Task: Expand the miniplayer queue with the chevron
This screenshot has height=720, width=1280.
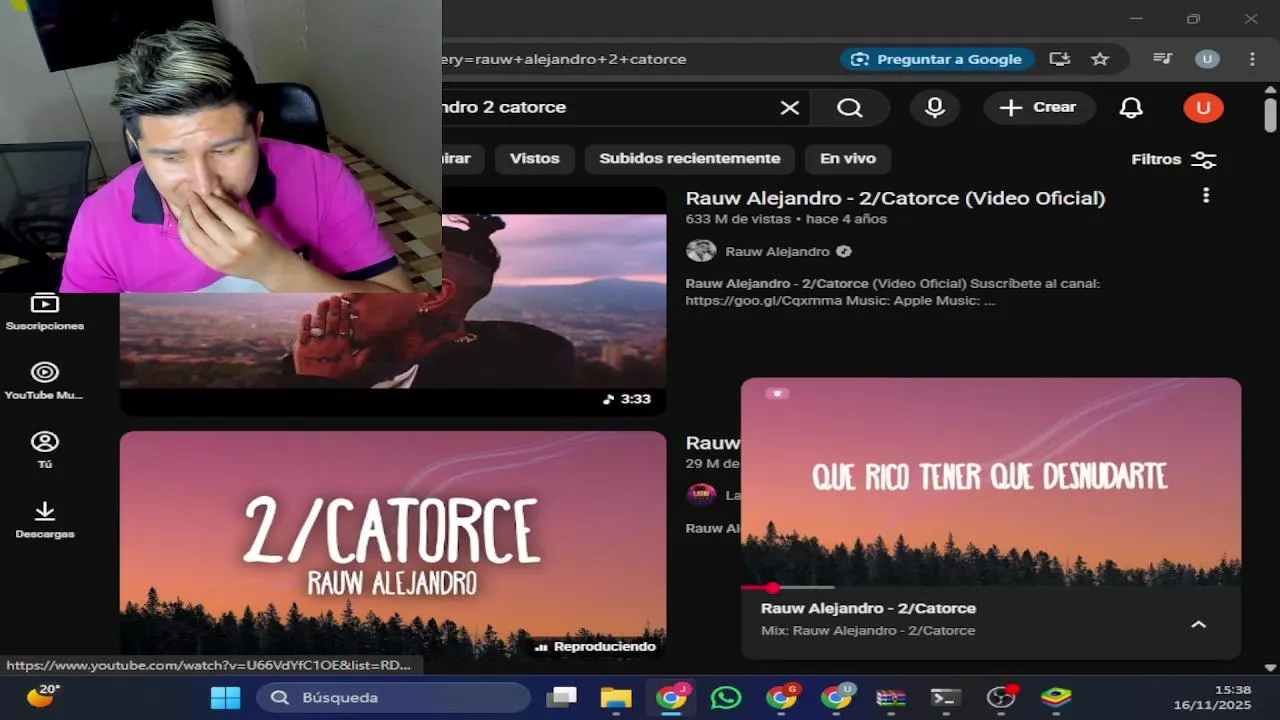Action: (1198, 624)
